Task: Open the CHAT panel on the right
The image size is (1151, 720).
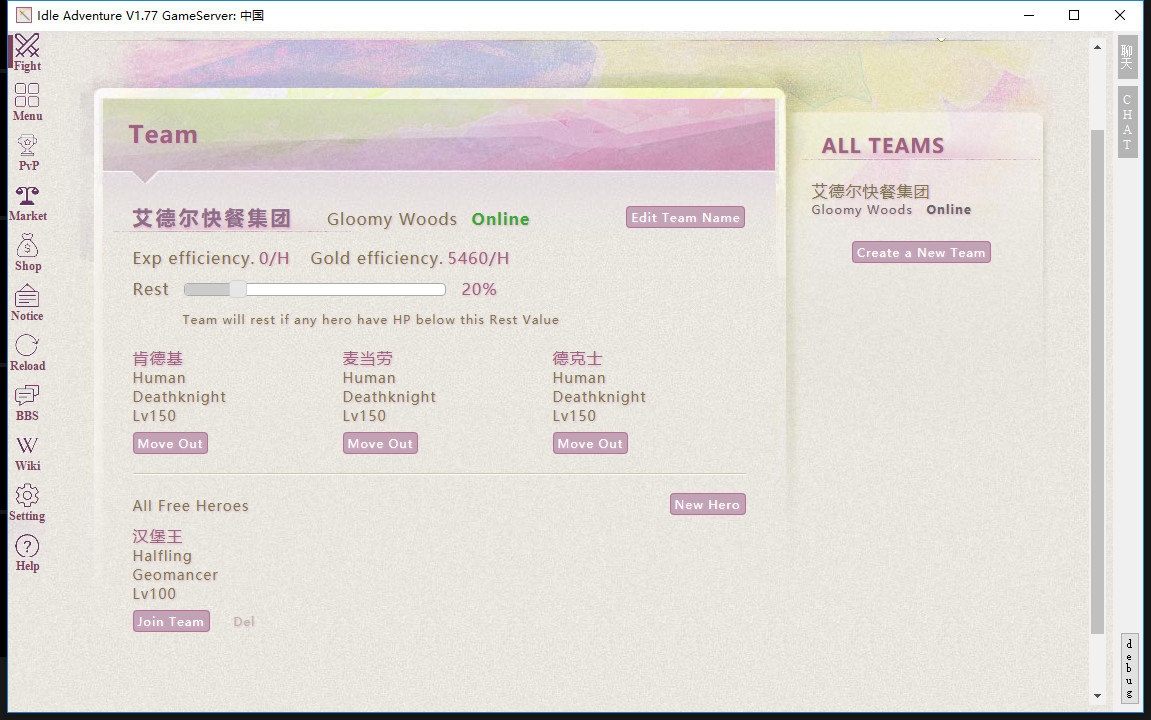Action: [x=1127, y=120]
